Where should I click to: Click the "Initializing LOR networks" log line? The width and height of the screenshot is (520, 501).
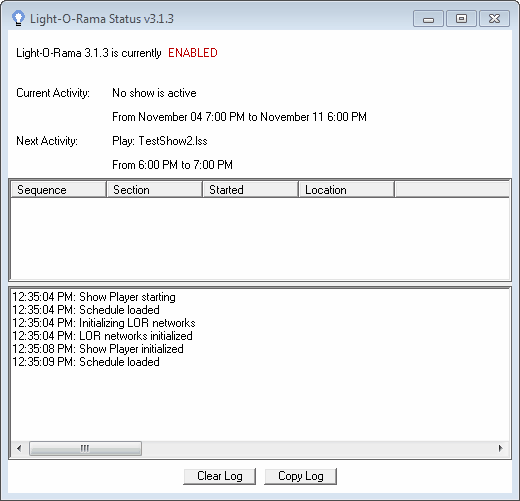tap(104, 323)
